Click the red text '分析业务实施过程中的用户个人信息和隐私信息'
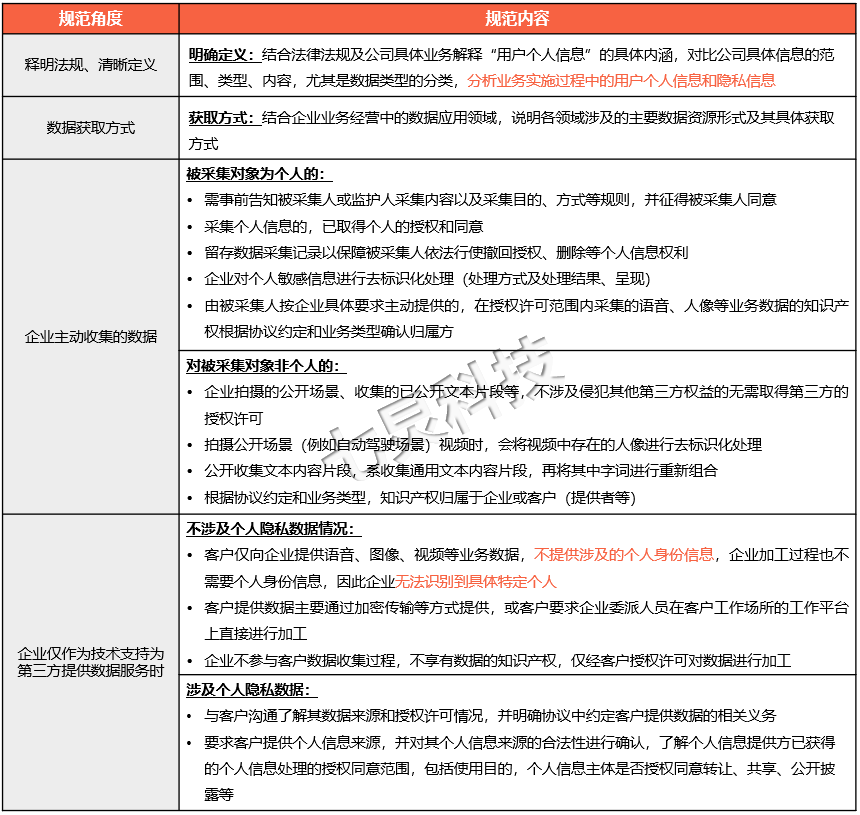 point(621,81)
